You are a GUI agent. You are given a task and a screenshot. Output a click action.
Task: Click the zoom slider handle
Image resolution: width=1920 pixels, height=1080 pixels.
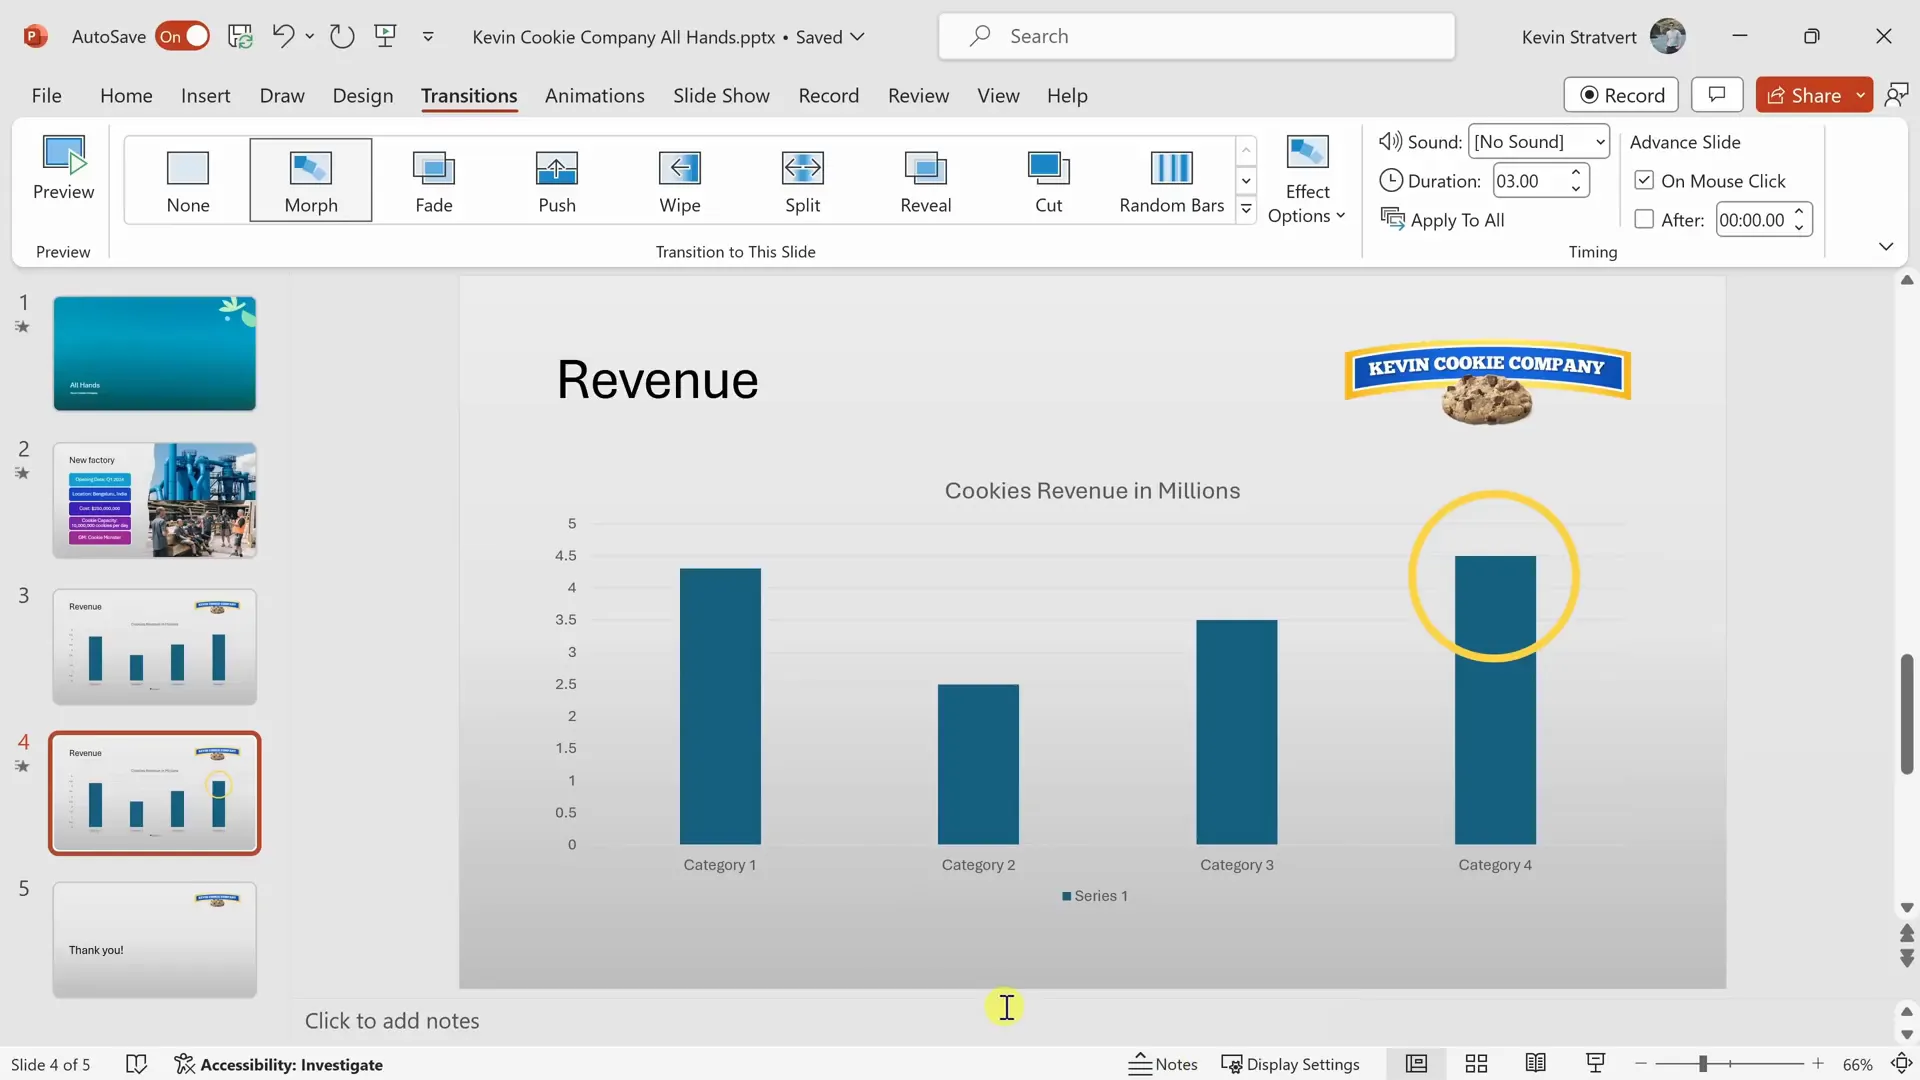(x=1702, y=1064)
